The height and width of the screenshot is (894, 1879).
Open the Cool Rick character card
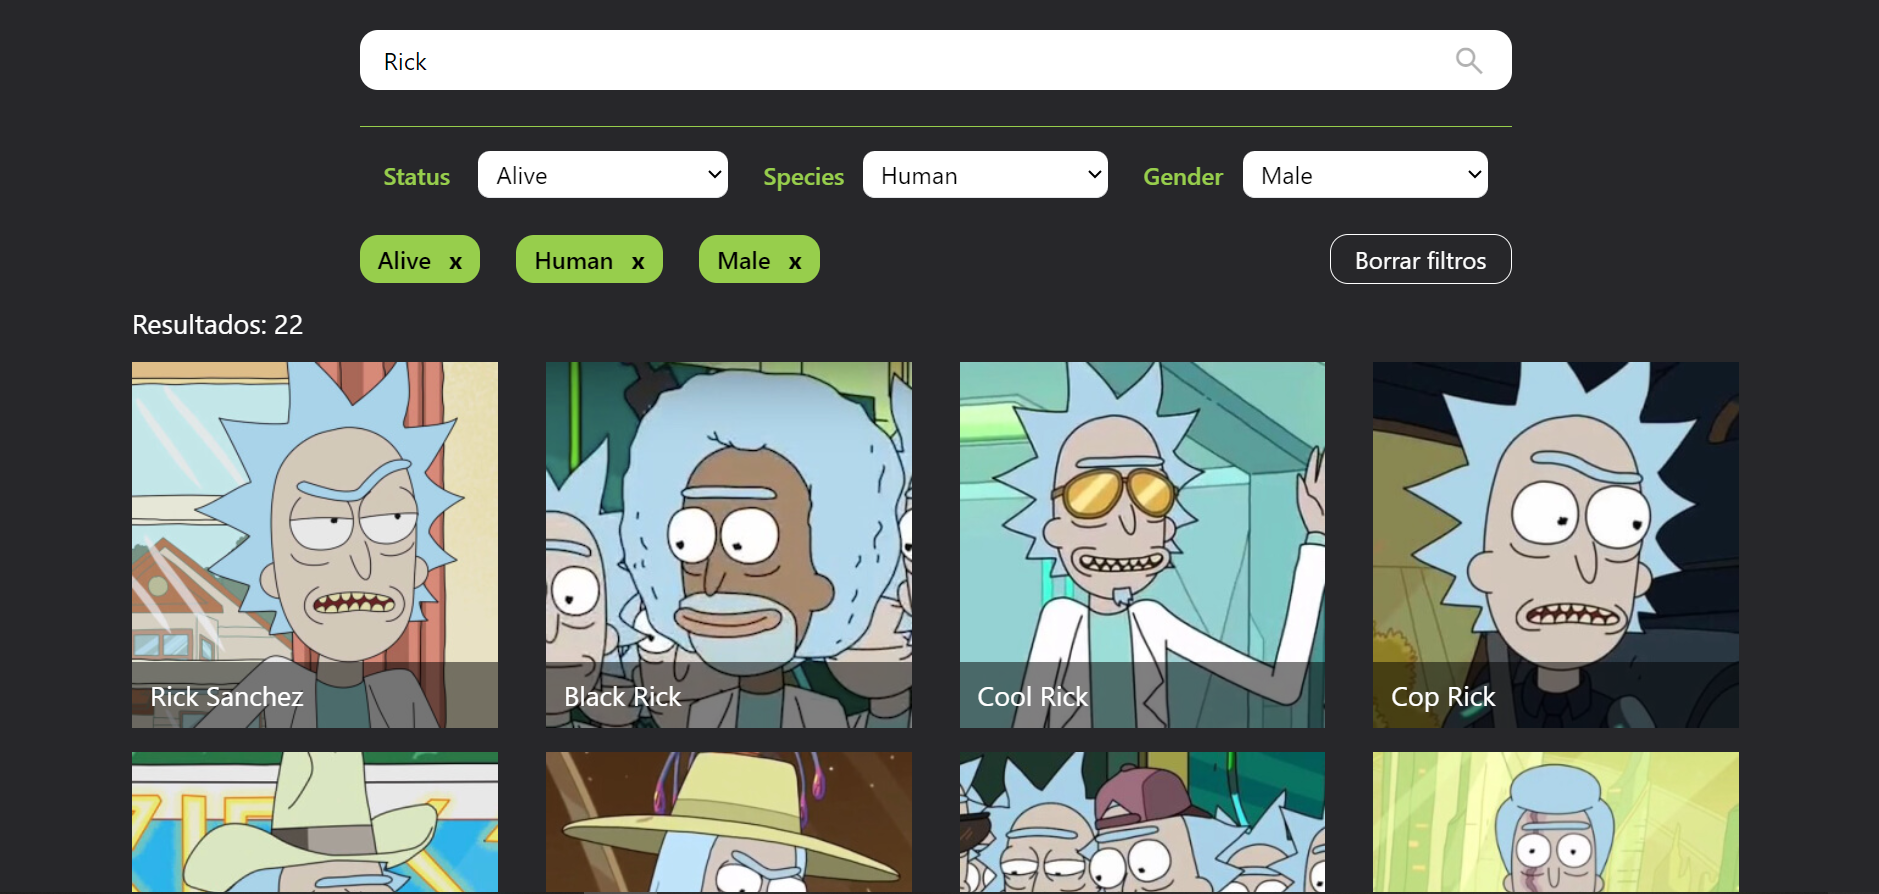(1142, 545)
